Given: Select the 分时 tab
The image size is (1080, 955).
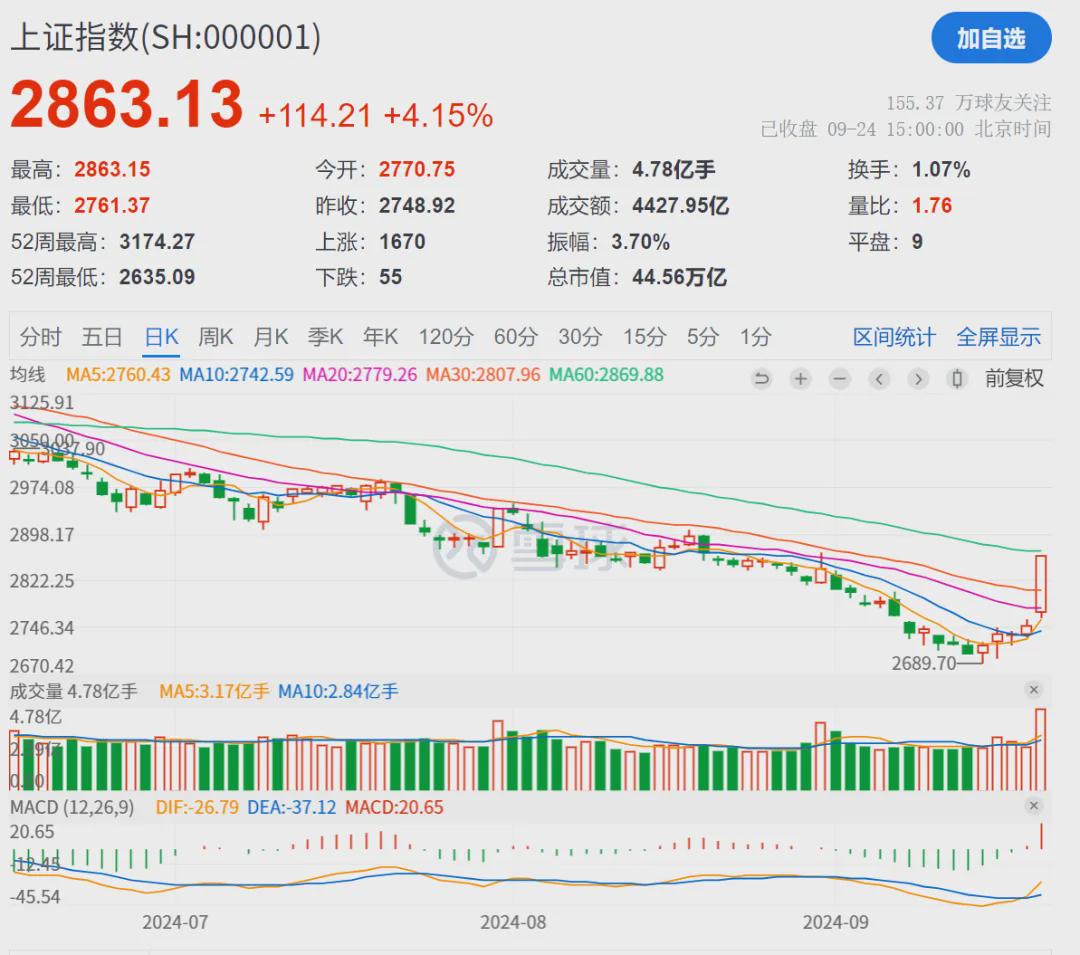Looking at the screenshot, I should pos(41,337).
